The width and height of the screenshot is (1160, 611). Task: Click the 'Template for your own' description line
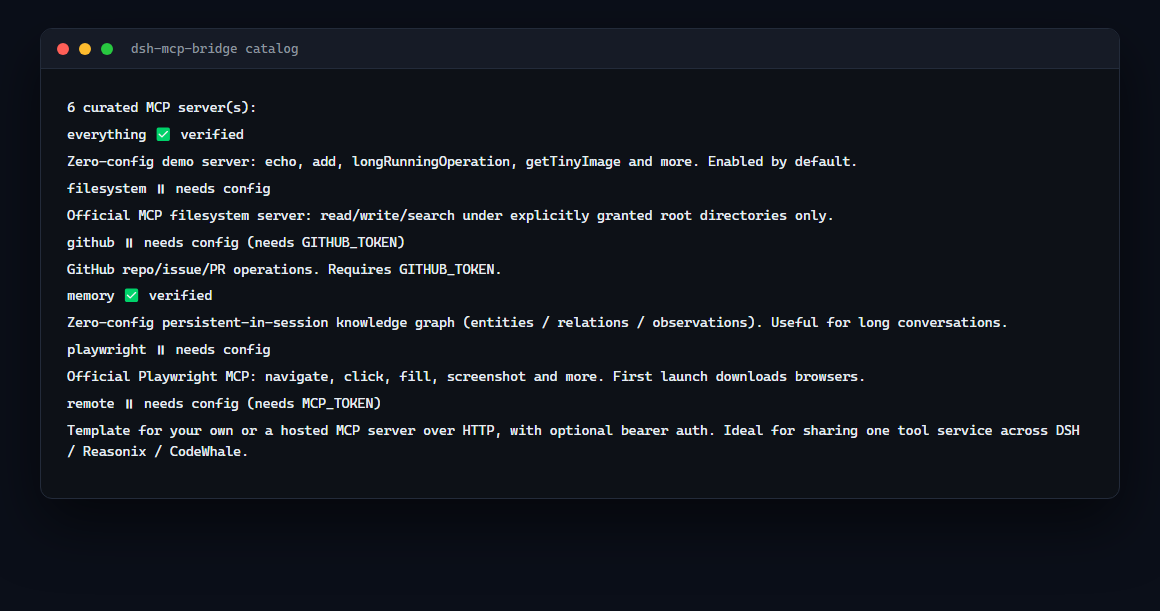(573, 431)
